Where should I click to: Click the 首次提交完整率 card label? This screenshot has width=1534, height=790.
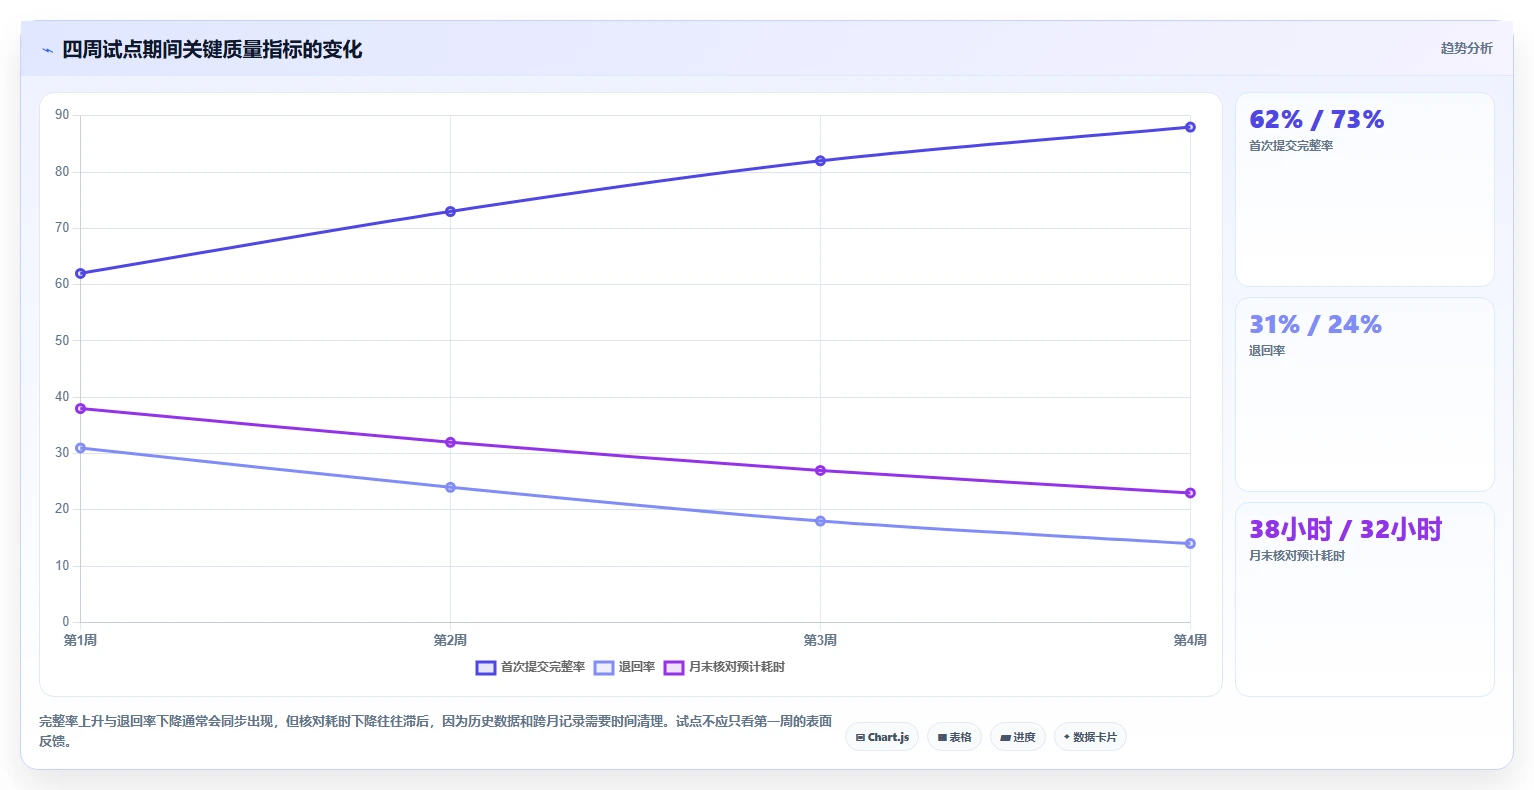(x=1291, y=146)
